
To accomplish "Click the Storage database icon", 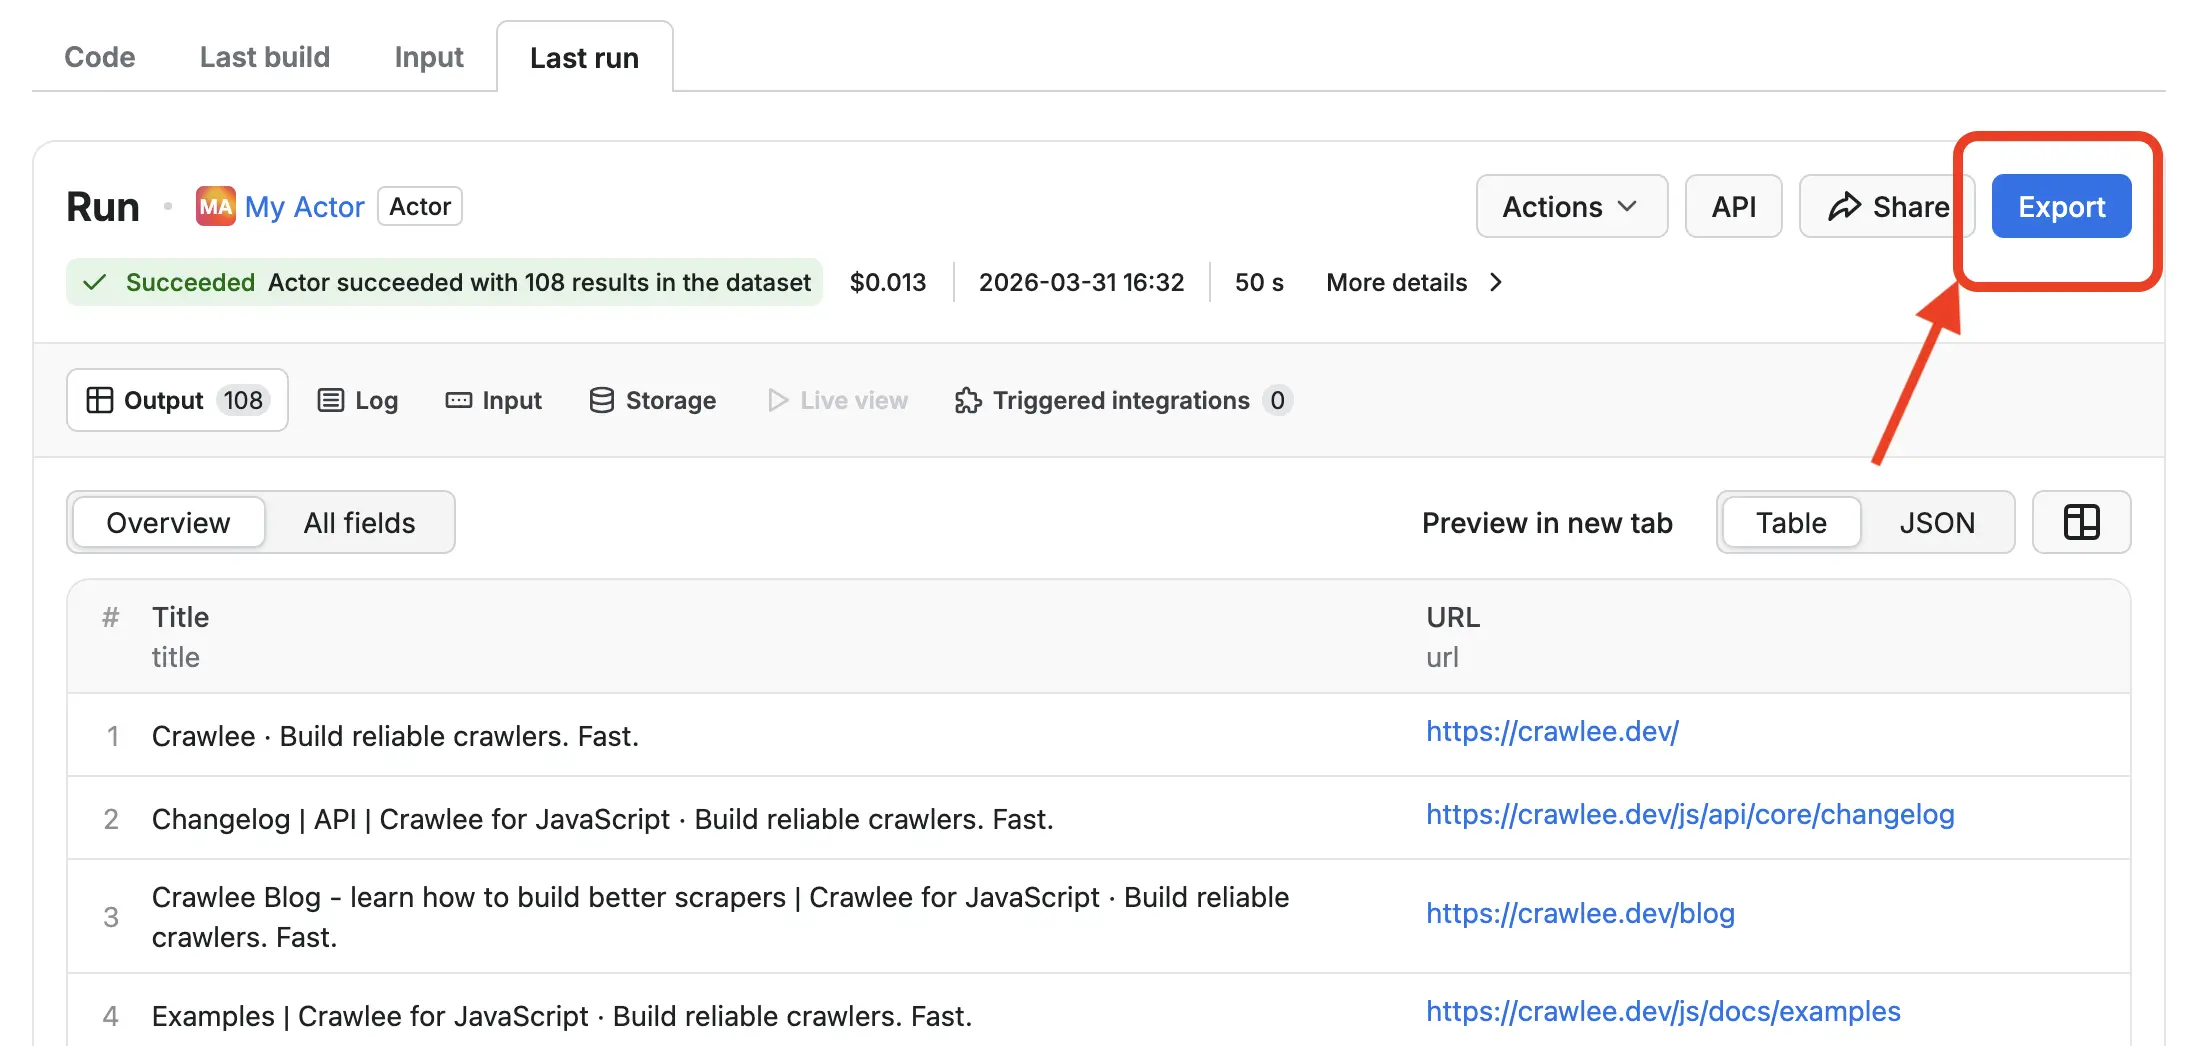I will pos(601,400).
